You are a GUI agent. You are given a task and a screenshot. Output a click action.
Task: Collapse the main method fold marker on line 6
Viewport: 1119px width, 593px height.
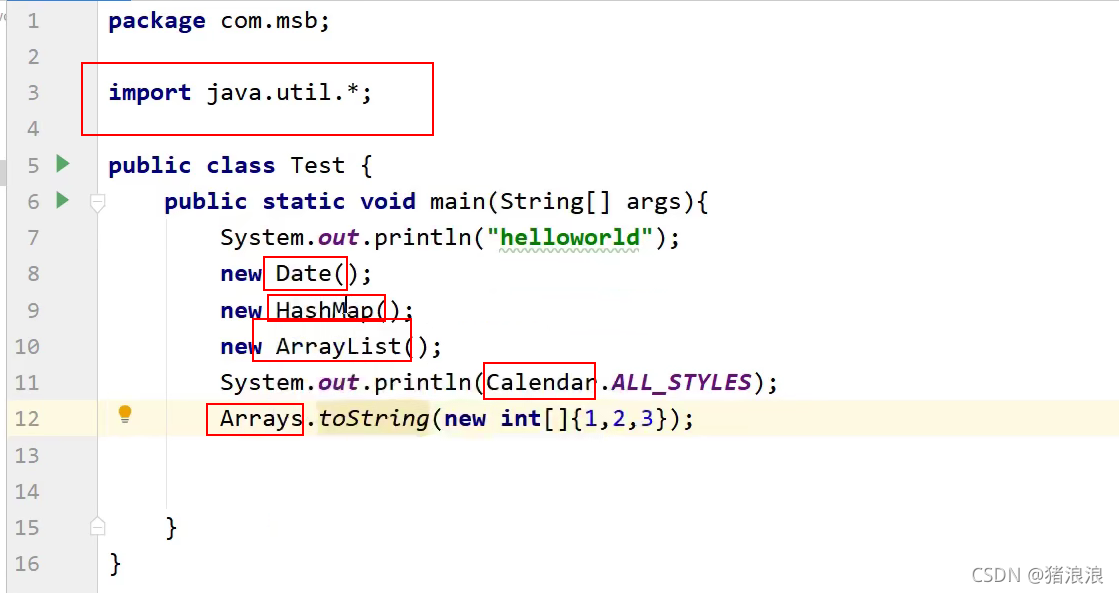coord(98,203)
